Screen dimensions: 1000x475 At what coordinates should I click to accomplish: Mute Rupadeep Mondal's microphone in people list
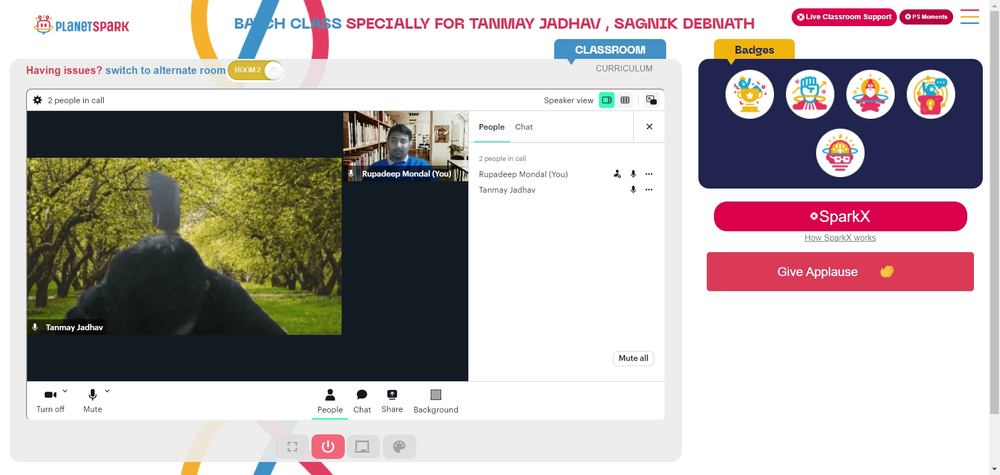(x=633, y=174)
